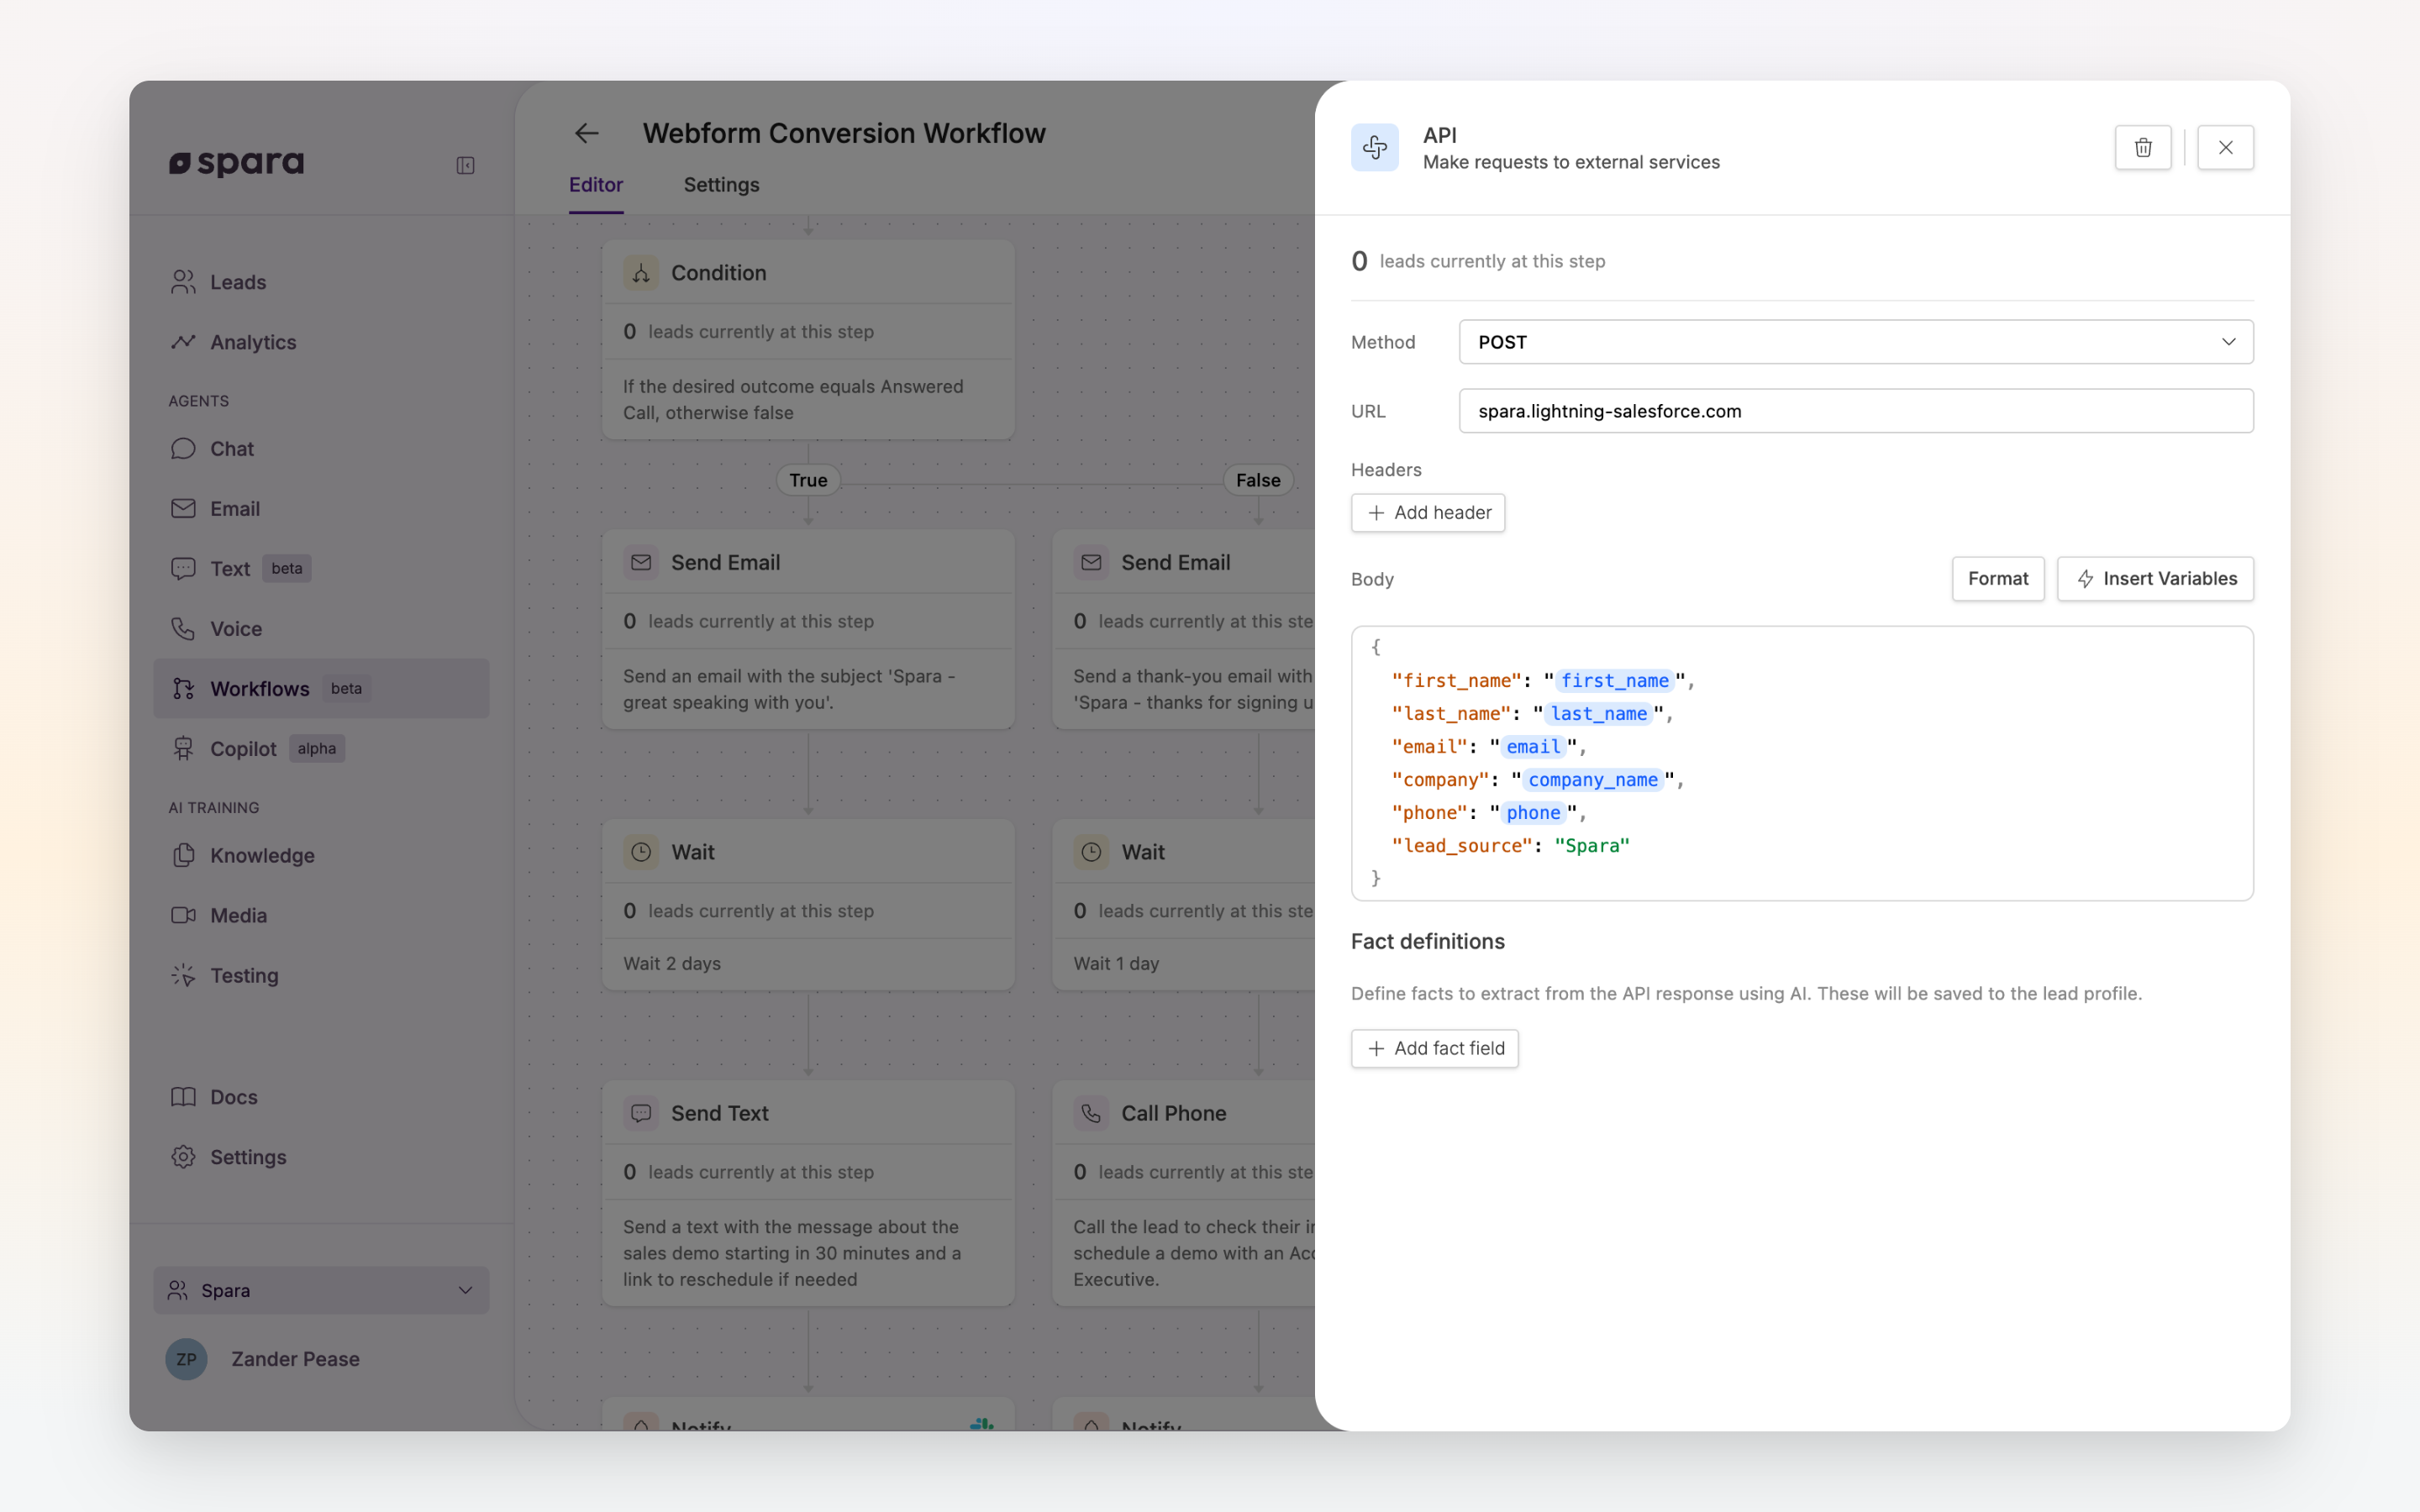The image size is (2420, 1512).
Task: Click the Condition node icon
Action: point(641,273)
